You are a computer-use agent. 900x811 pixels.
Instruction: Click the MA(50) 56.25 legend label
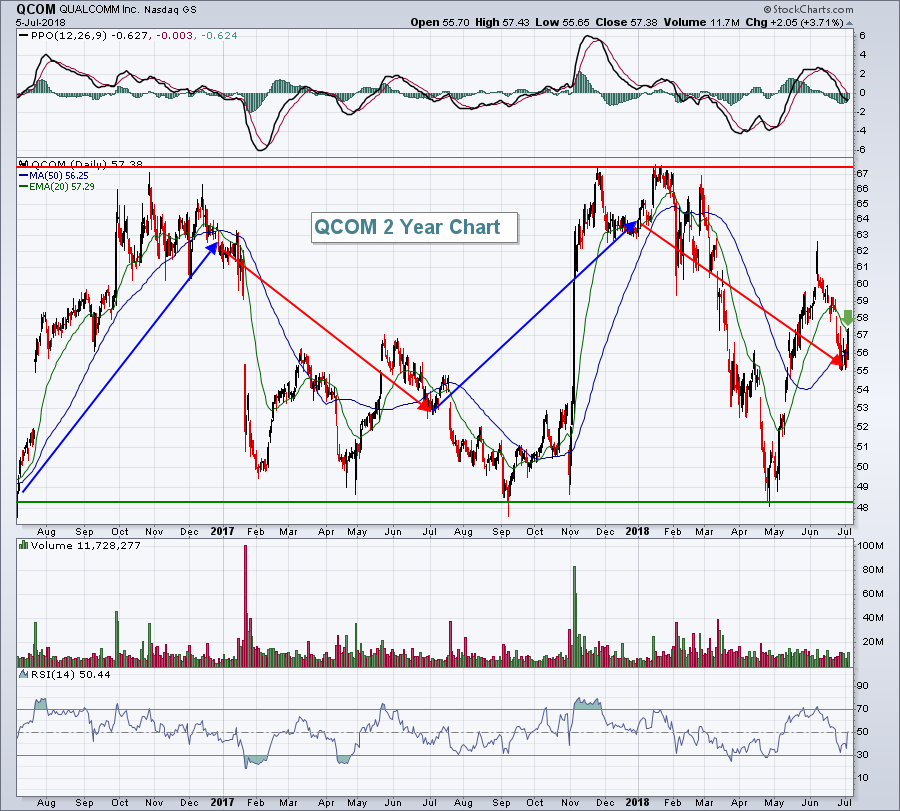pyautogui.click(x=59, y=176)
